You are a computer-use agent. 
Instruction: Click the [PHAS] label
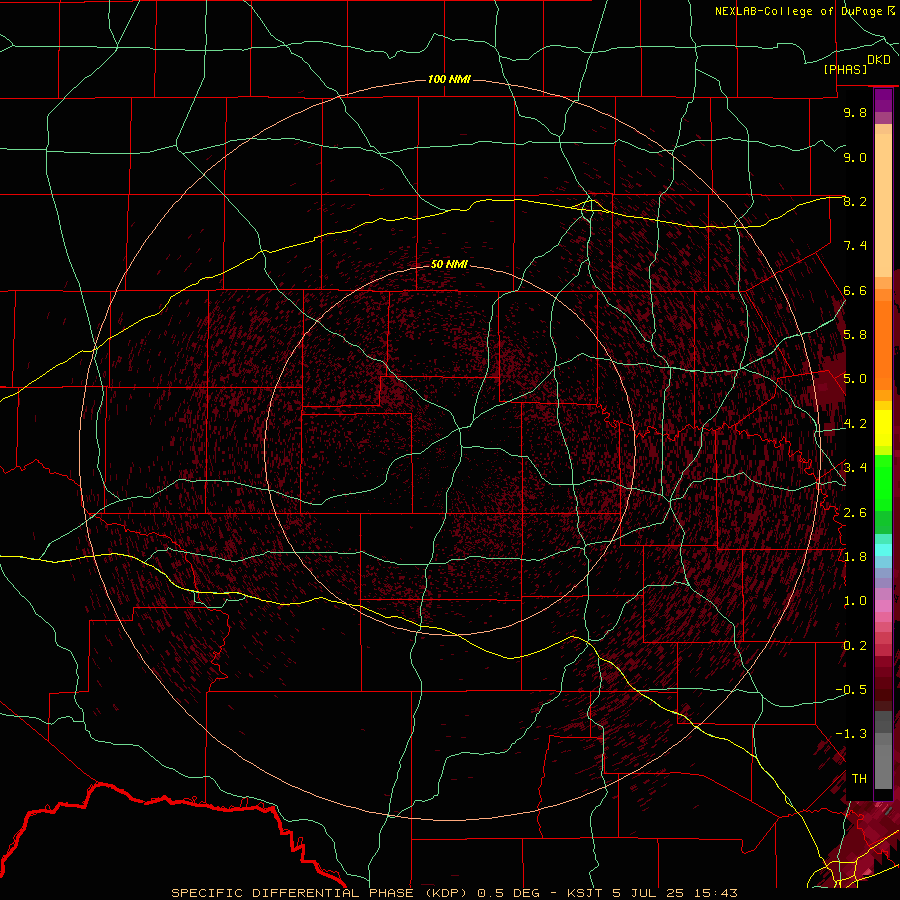point(845,69)
